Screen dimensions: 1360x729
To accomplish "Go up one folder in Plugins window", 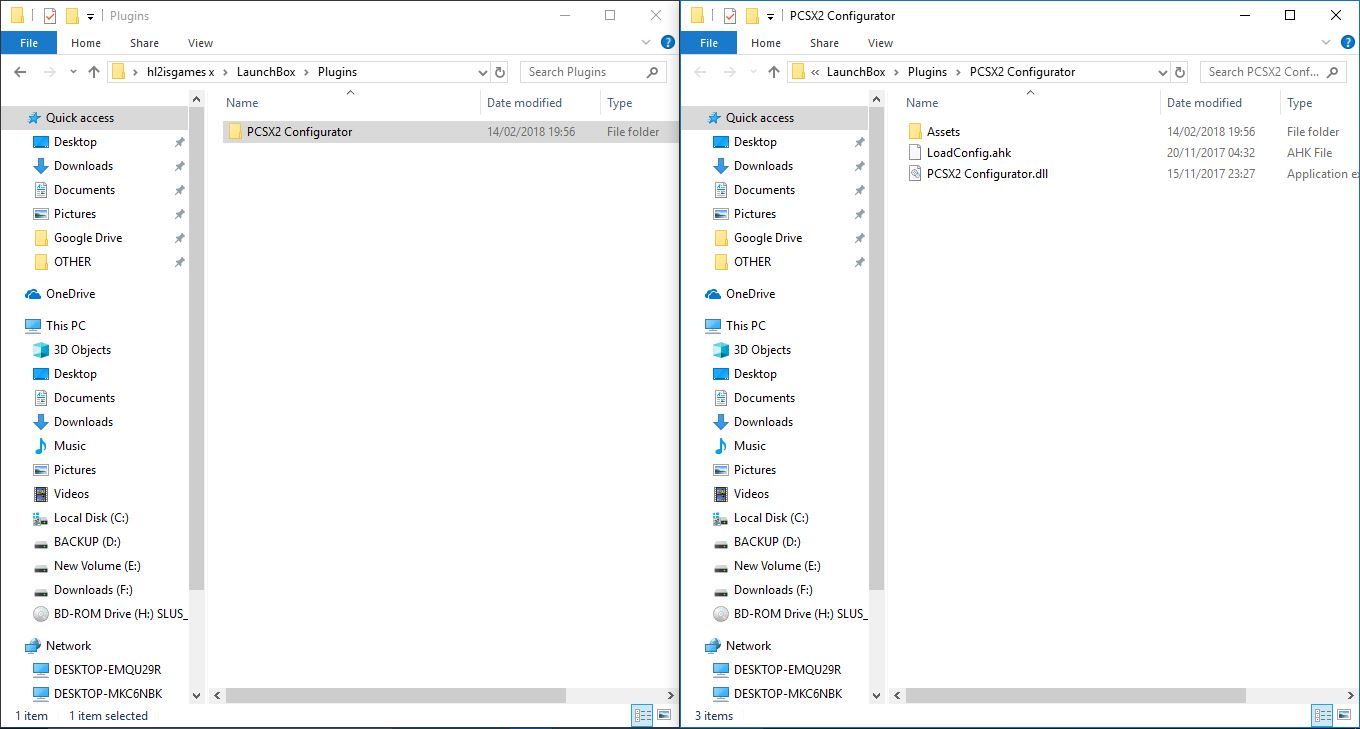I will pos(94,72).
